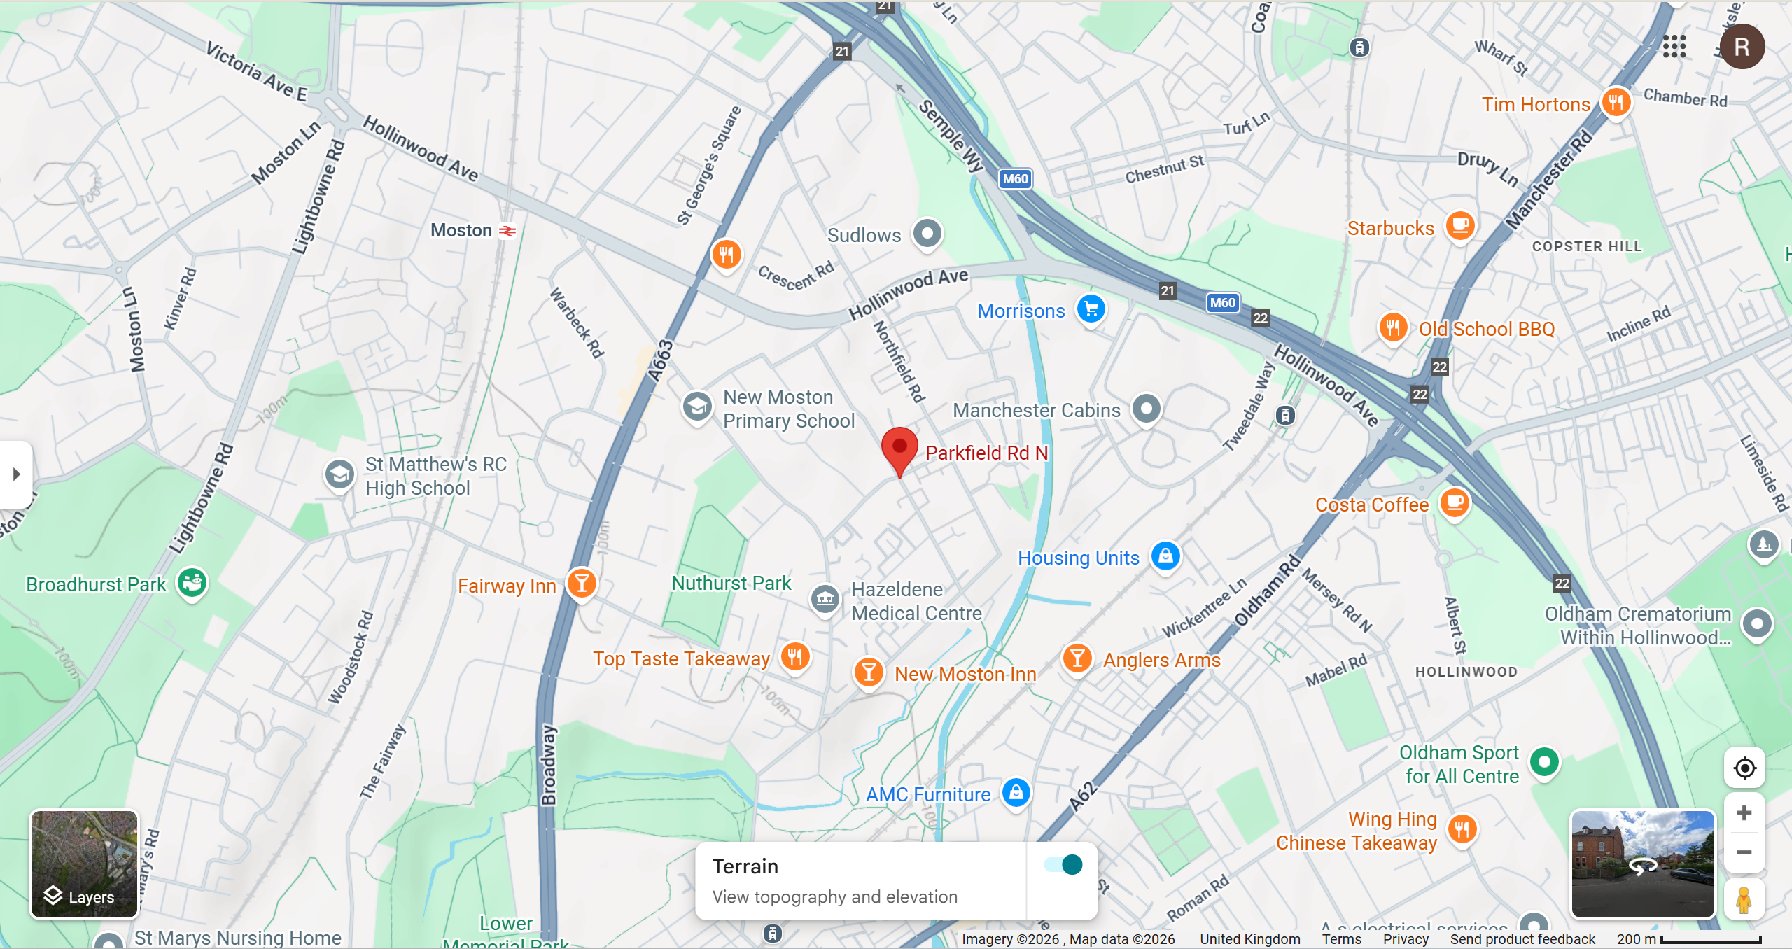Screen dimensions: 1792x949
Task: Open the Fairway Inn bar marker
Action: 581,584
